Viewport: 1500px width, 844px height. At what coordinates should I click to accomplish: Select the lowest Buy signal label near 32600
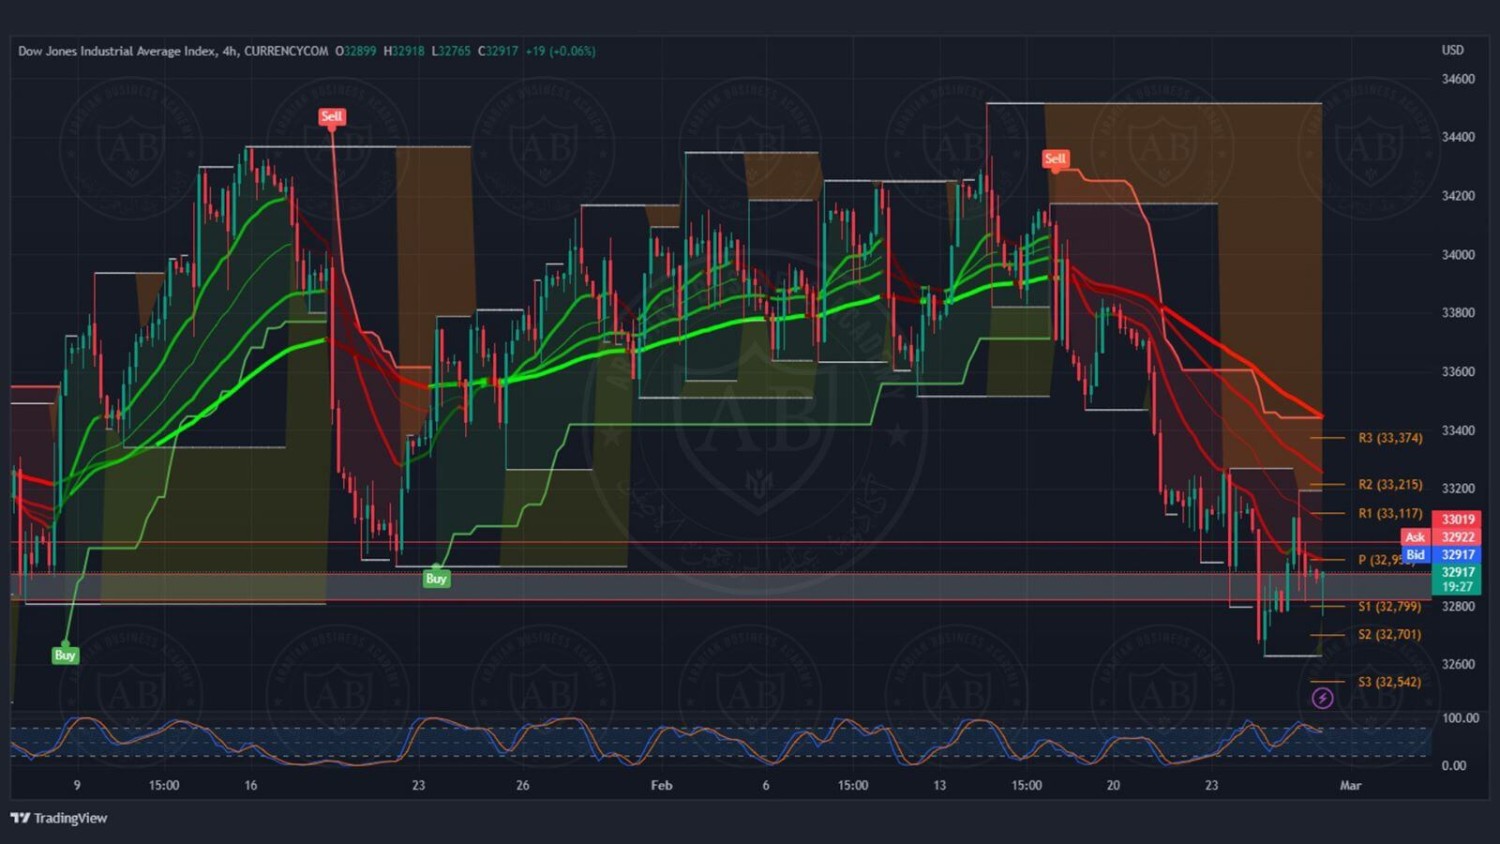[65, 655]
